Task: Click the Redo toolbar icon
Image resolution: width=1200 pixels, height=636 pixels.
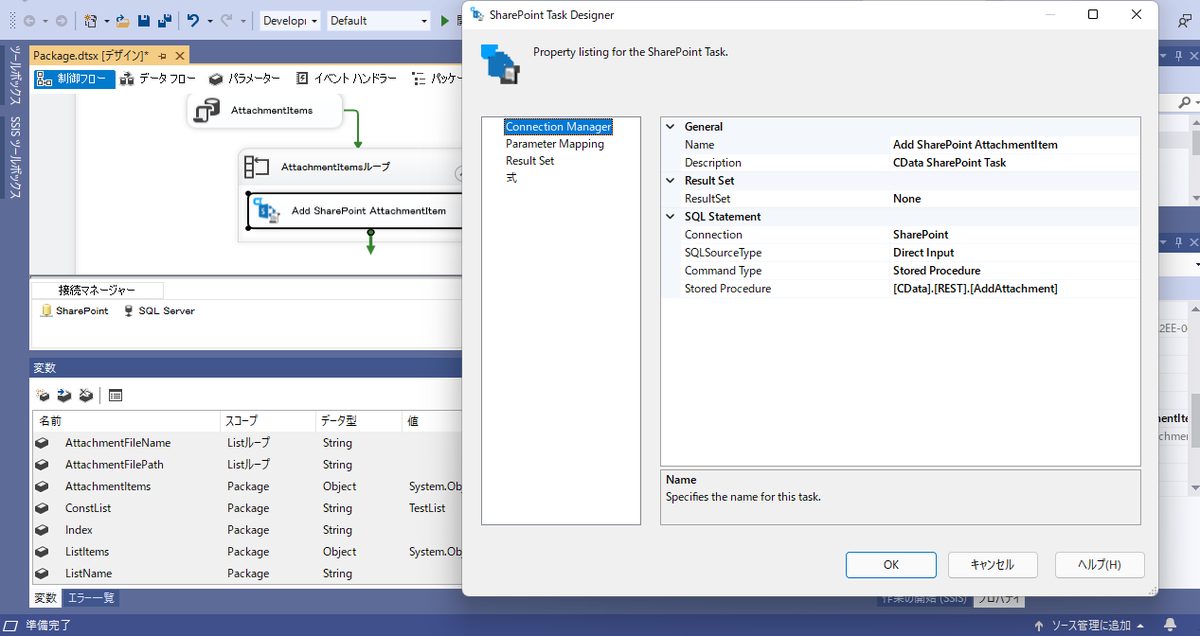Action: pyautogui.click(x=226, y=20)
